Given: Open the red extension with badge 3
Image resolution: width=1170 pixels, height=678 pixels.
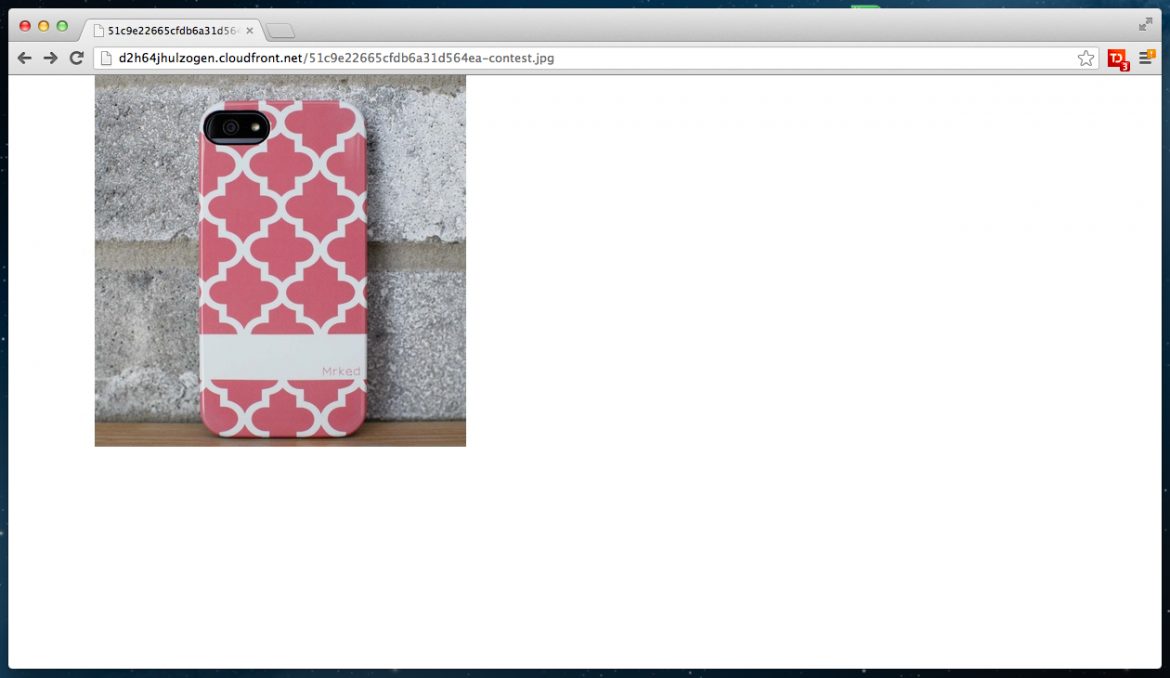Looking at the screenshot, I should (1116, 59).
